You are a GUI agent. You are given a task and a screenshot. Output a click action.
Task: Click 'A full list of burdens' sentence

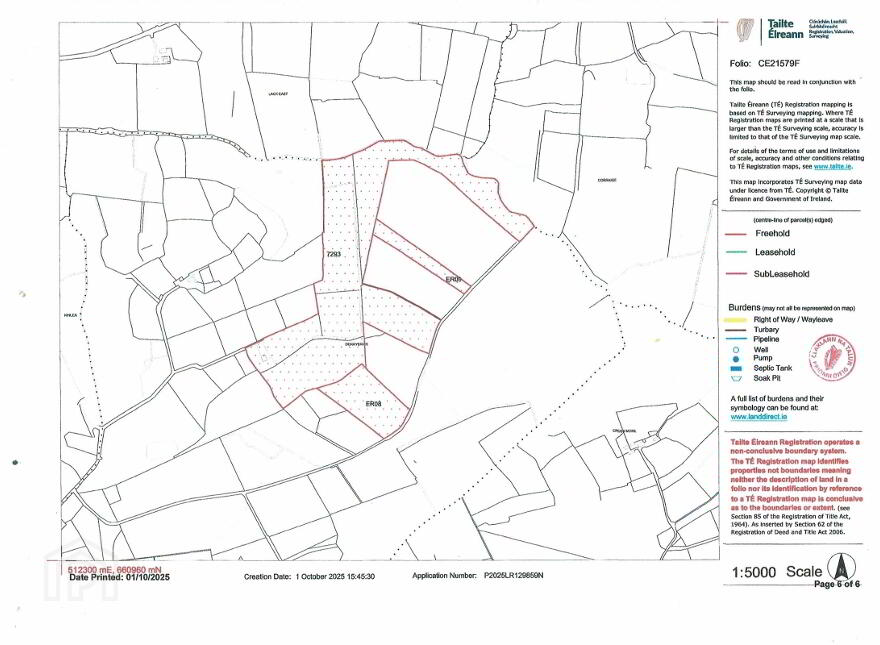tap(777, 403)
